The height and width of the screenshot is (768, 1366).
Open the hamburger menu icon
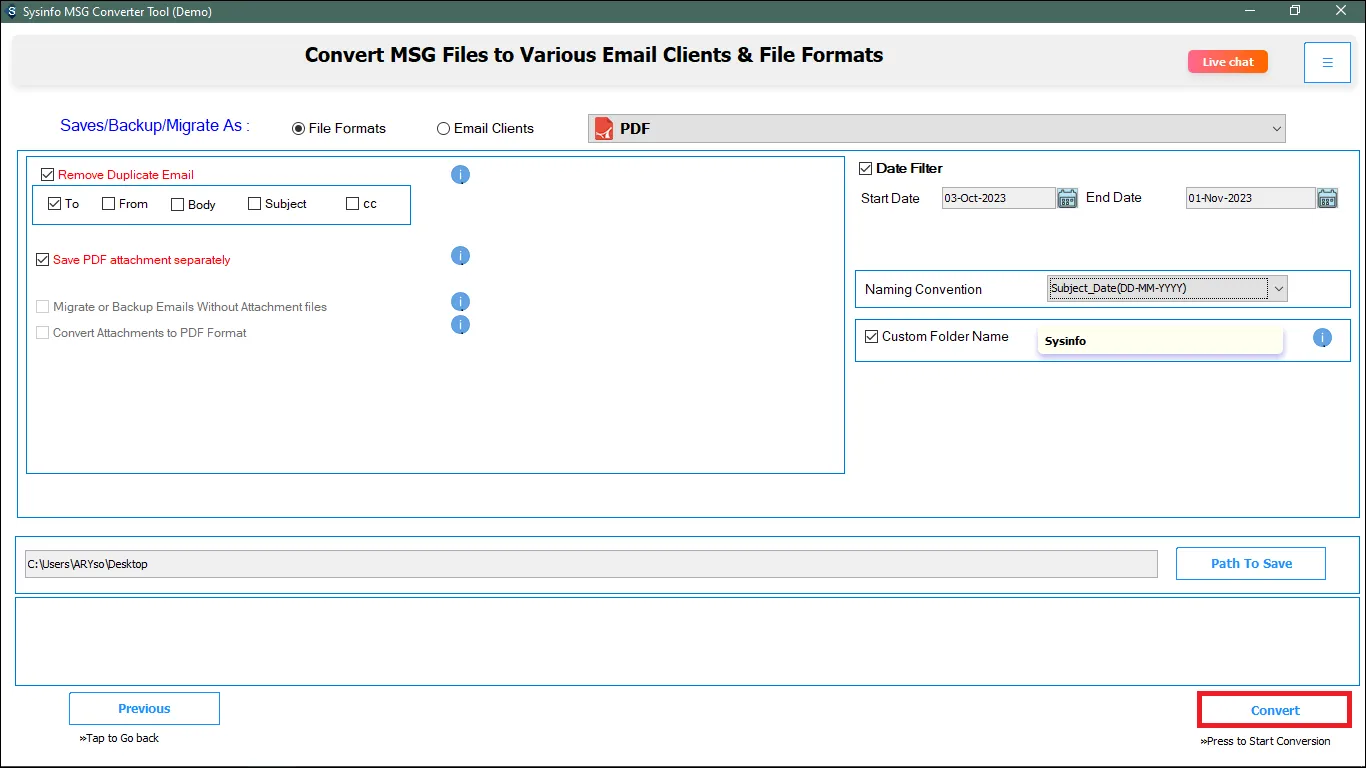(x=1327, y=62)
